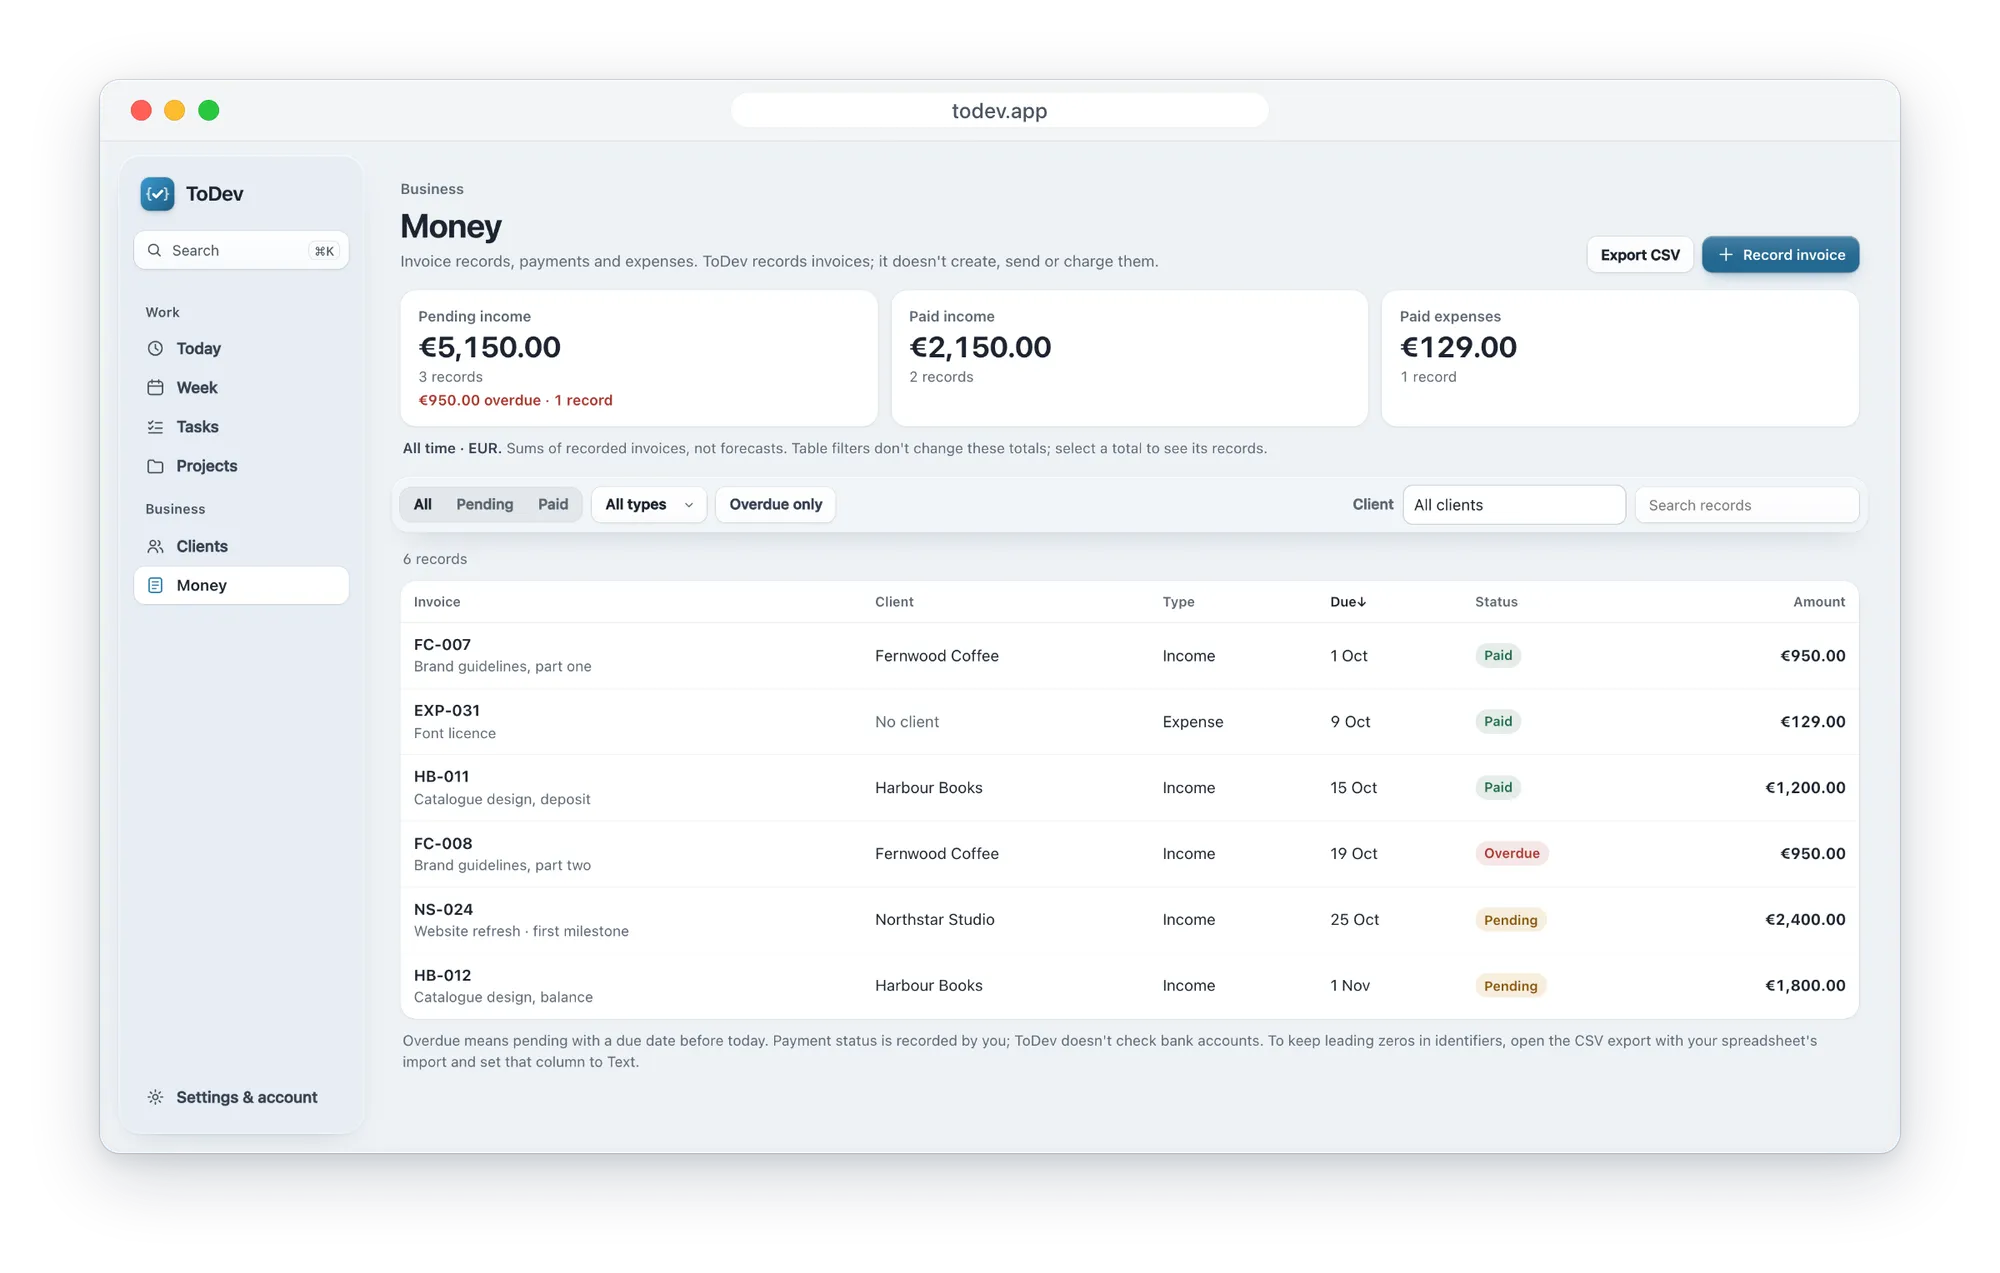Open the Today page in sidebar
2000x1273 pixels.
point(241,348)
